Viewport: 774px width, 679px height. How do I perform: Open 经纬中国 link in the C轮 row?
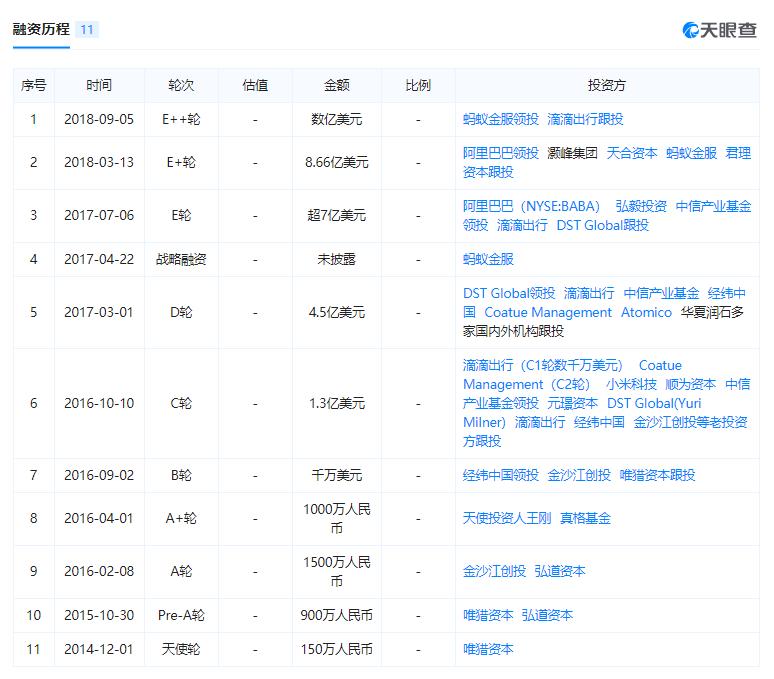click(x=599, y=423)
